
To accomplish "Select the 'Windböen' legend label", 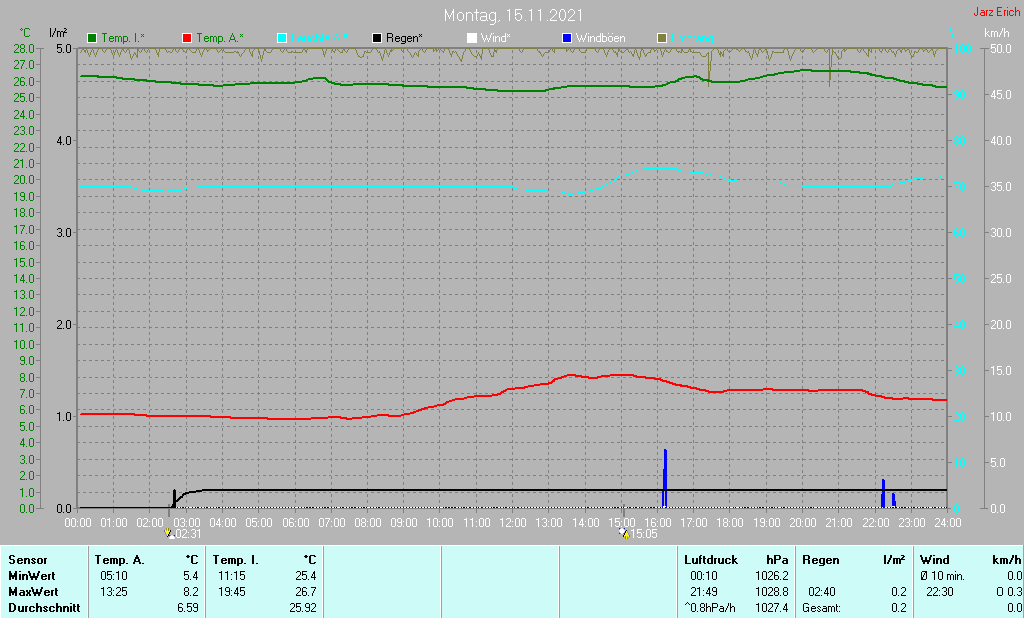I will click(x=600, y=38).
